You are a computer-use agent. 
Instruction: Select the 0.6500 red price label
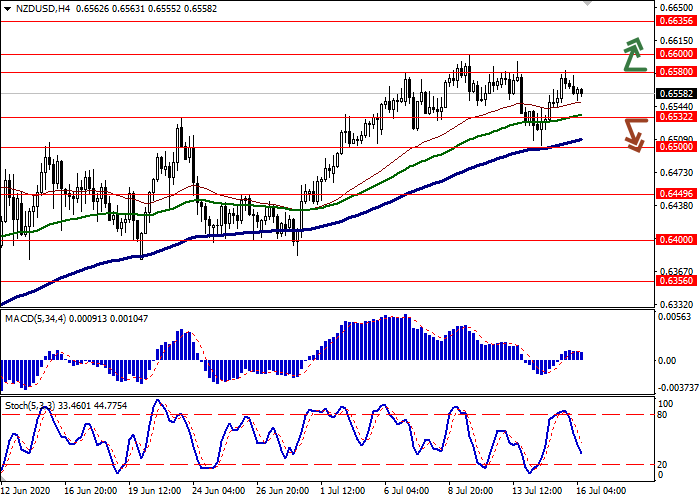[x=676, y=147]
